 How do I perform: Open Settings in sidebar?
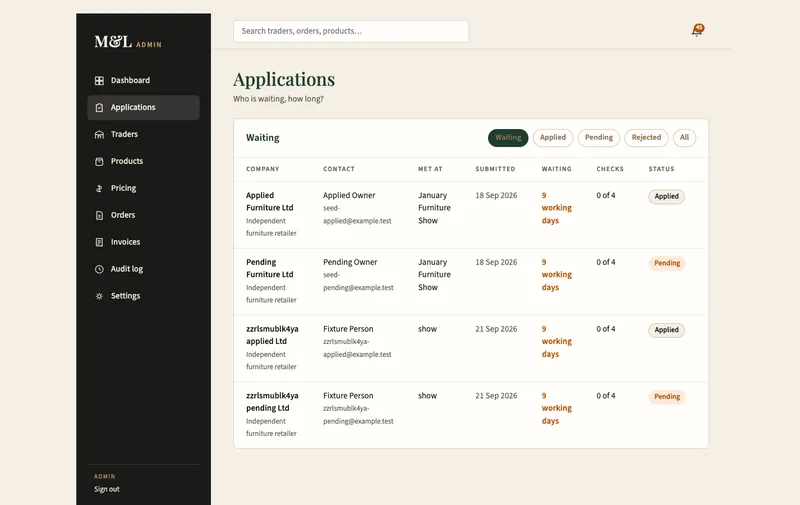coord(143,296)
